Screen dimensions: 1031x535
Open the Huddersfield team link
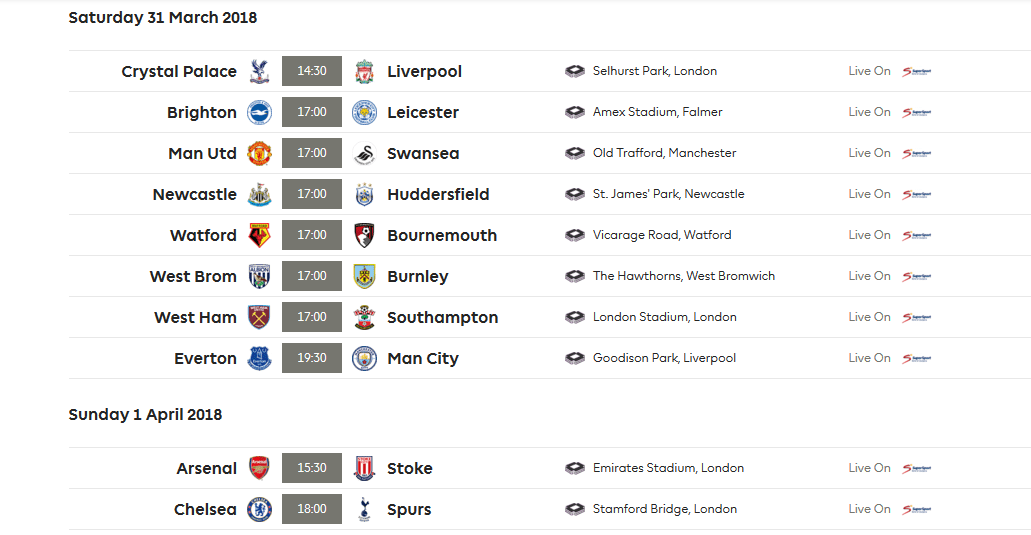pos(438,194)
